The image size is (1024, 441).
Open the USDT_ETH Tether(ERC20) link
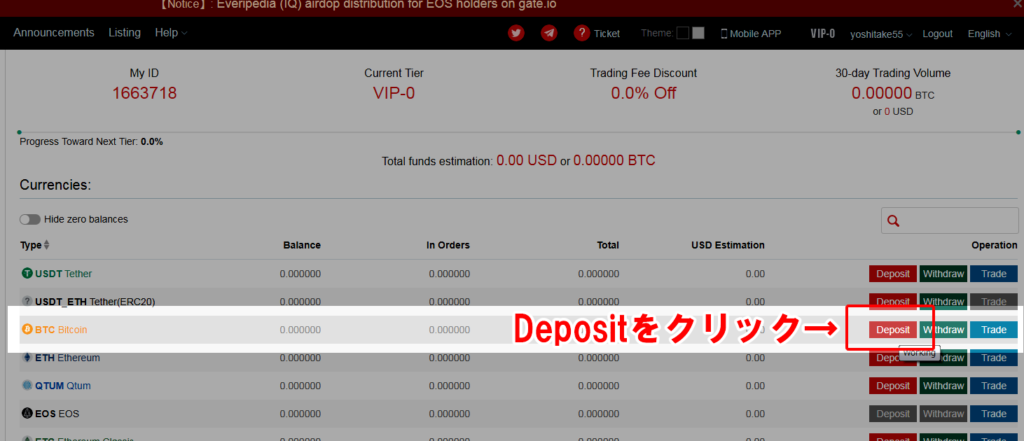[x=95, y=302]
